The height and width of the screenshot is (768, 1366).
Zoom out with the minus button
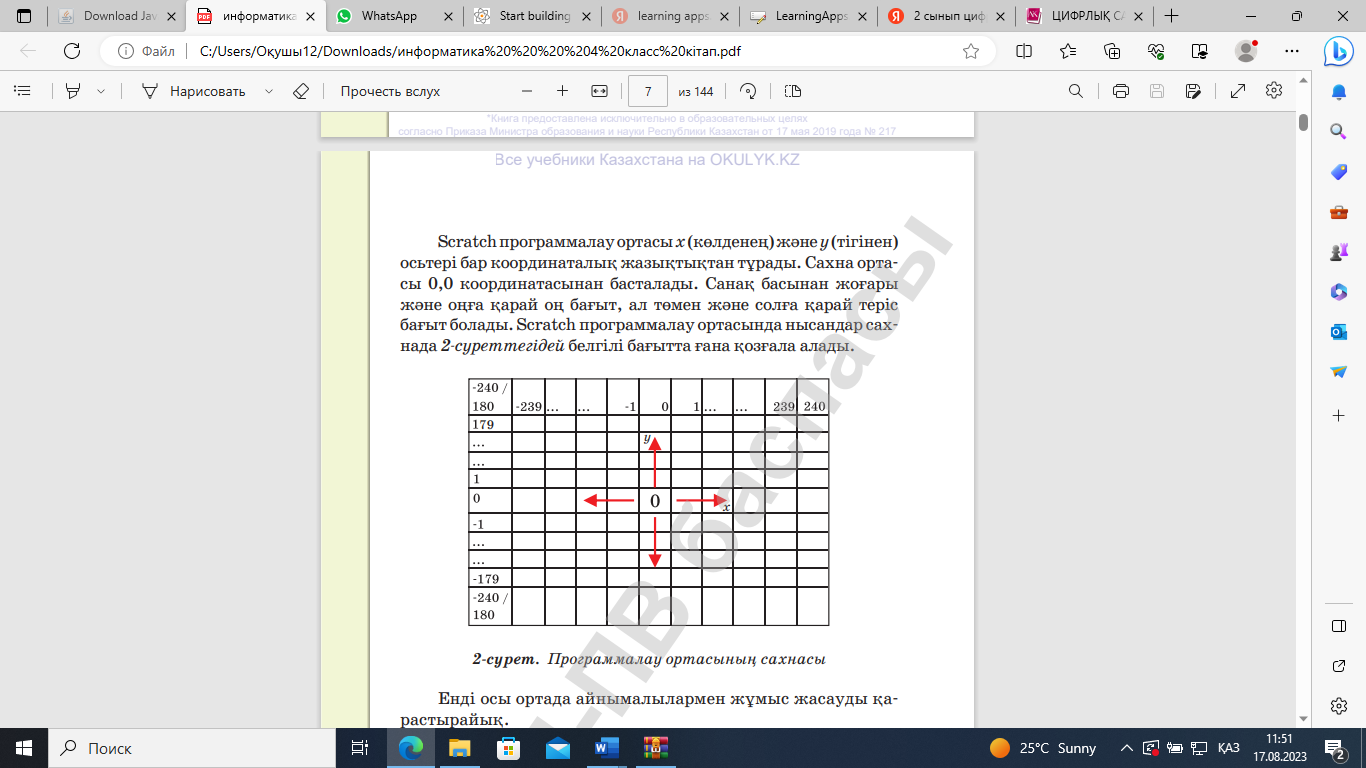click(527, 91)
